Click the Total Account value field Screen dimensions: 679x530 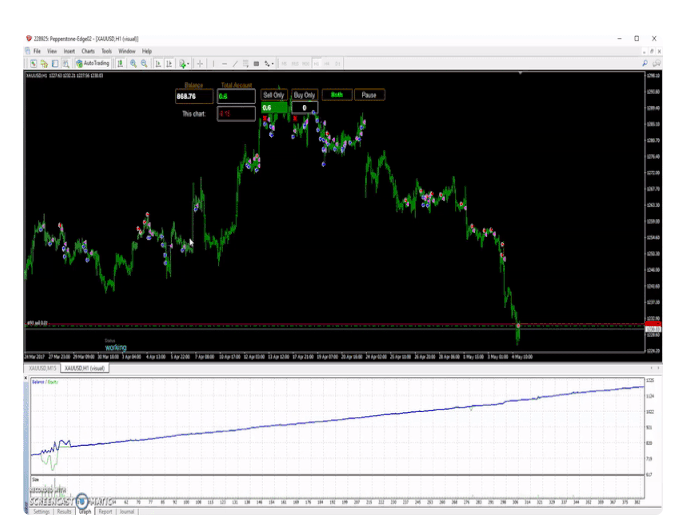point(236,96)
